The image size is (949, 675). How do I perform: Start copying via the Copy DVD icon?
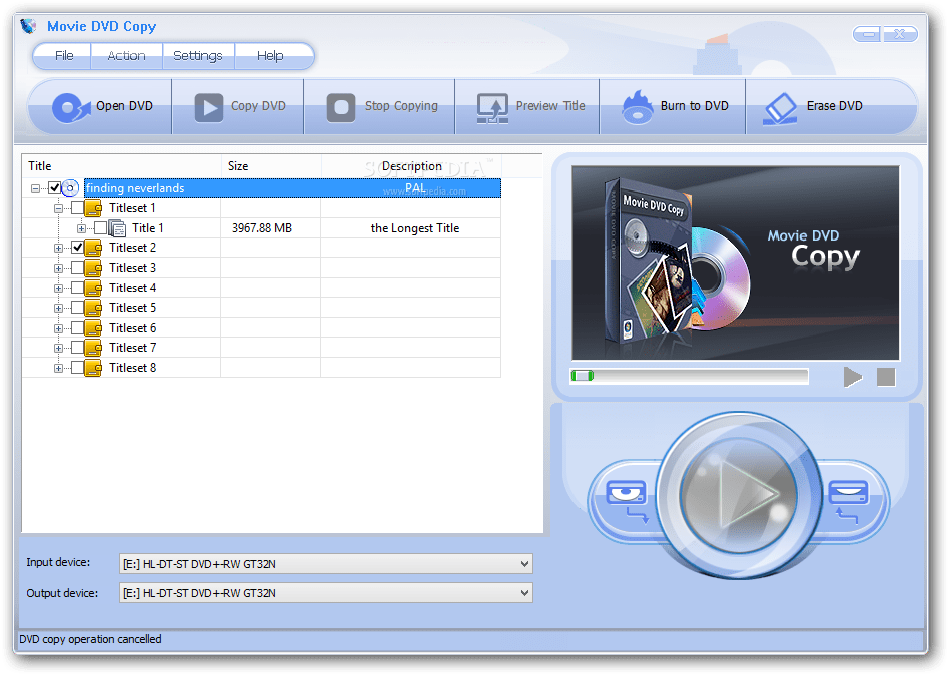pos(211,105)
